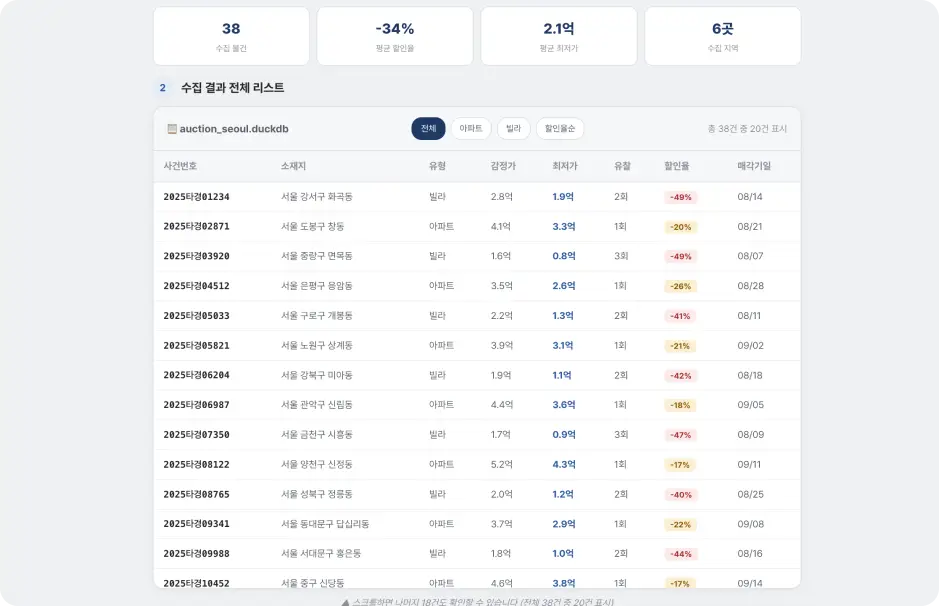Click the address 서울 성북구 정릉동
Viewport: 939px width, 606px height.
coord(317,495)
